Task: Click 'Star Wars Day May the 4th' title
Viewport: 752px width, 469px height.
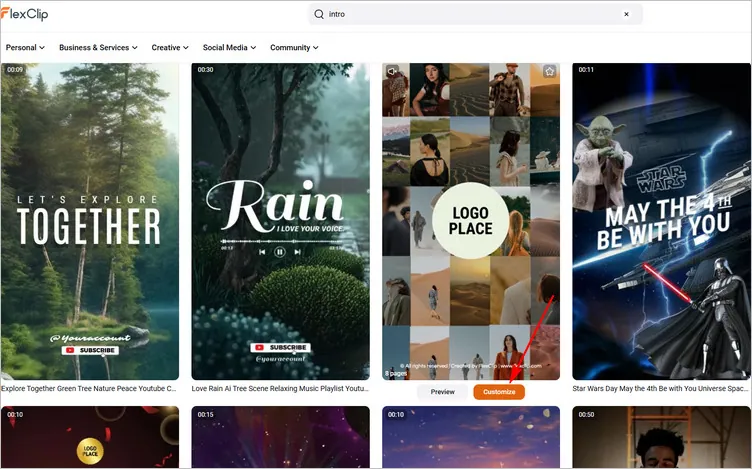Action: 660,388
